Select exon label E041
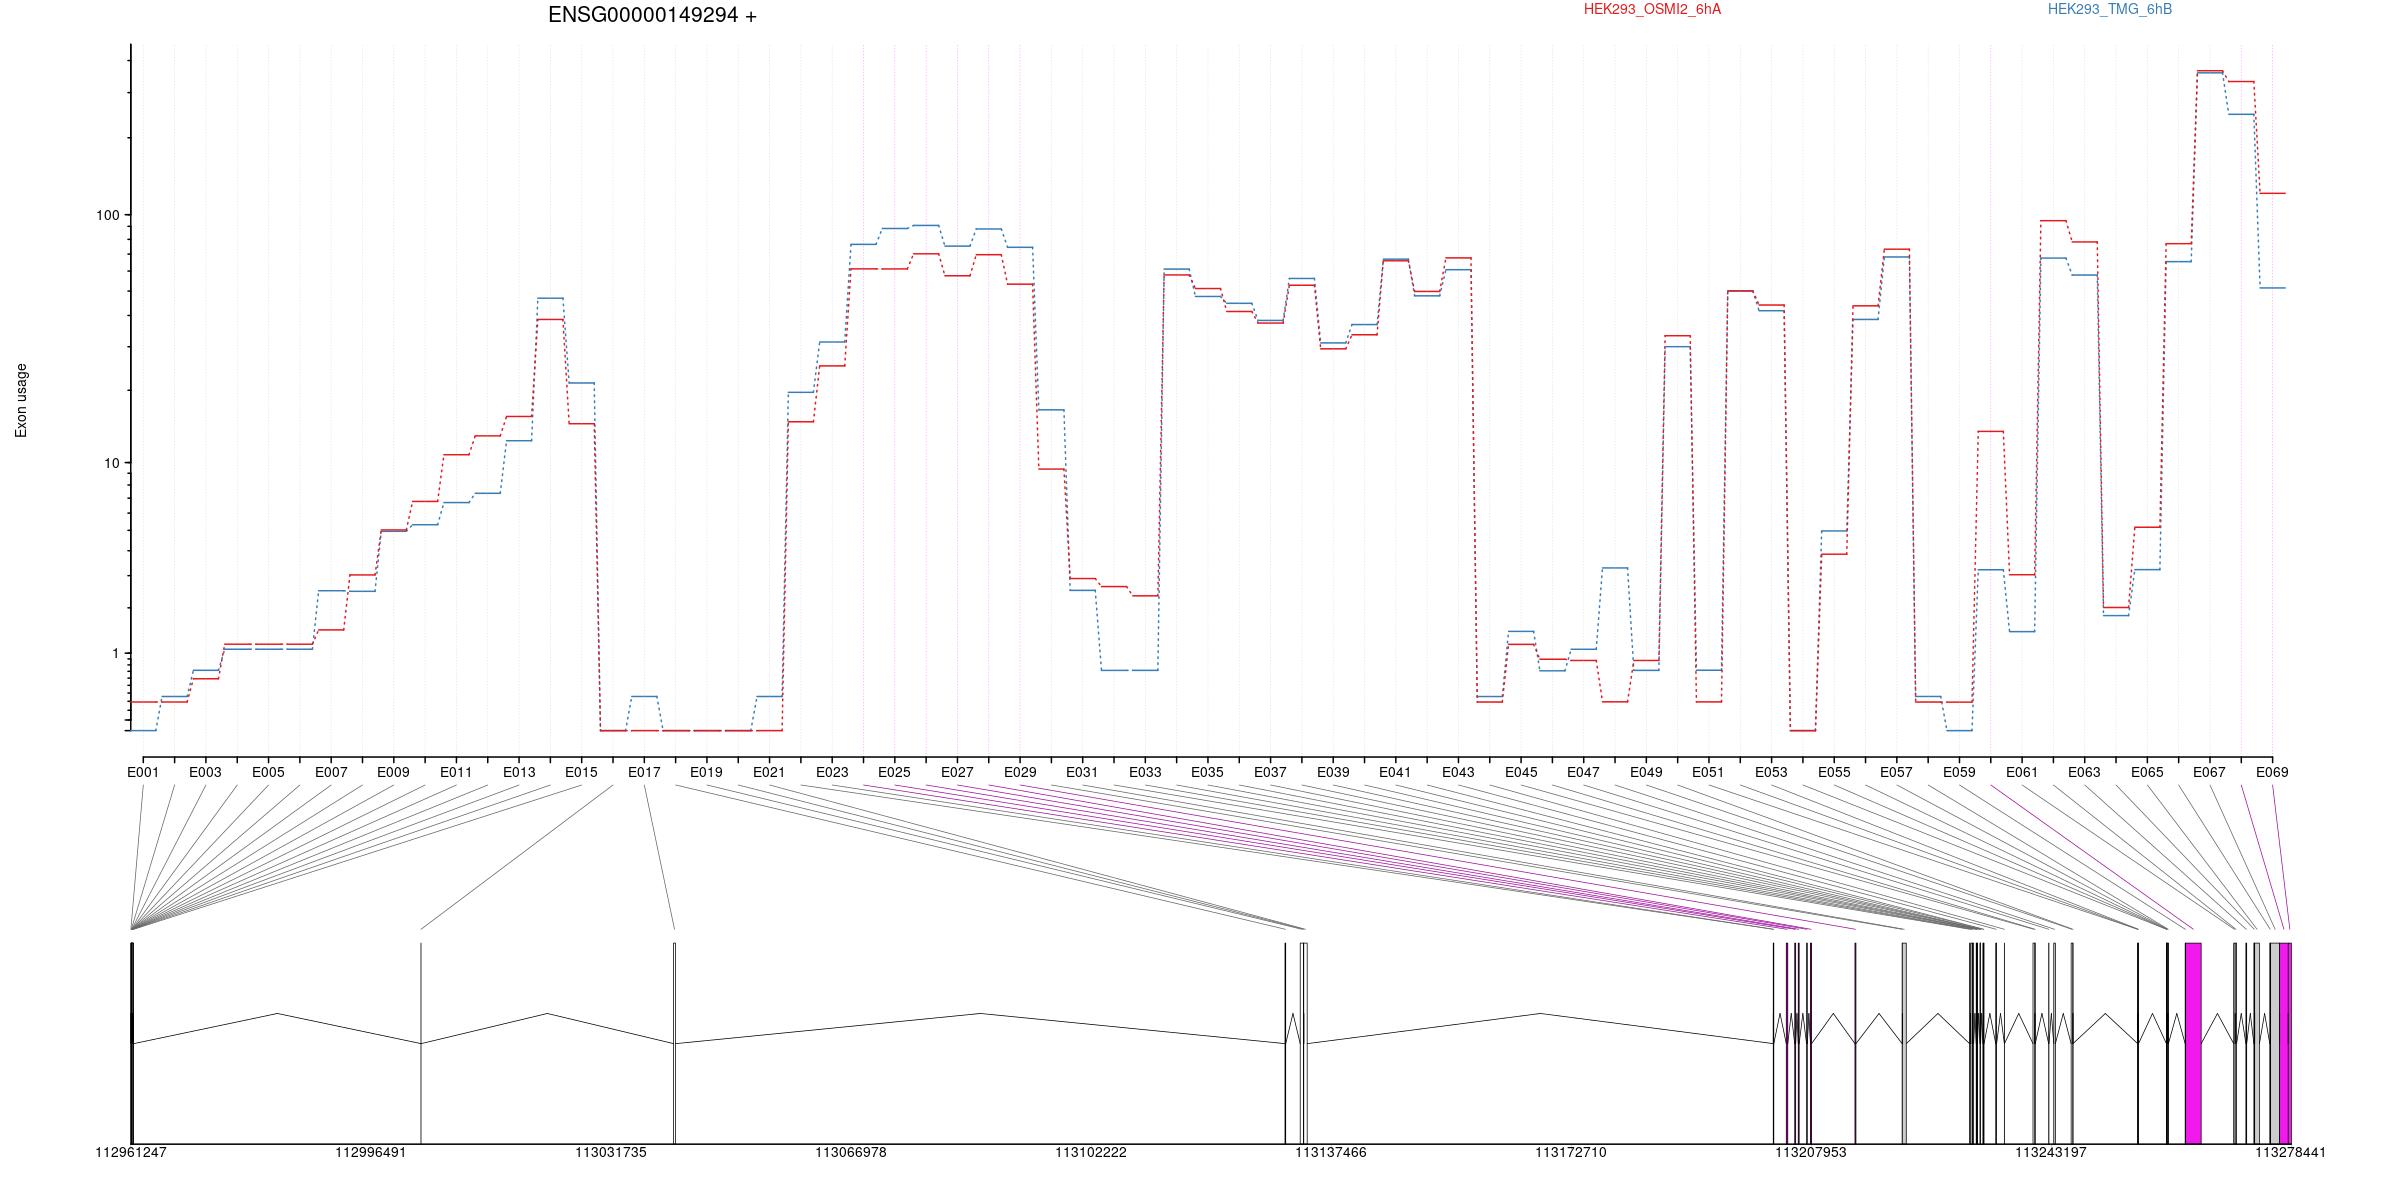The height and width of the screenshot is (1200, 2400). pos(1395,772)
